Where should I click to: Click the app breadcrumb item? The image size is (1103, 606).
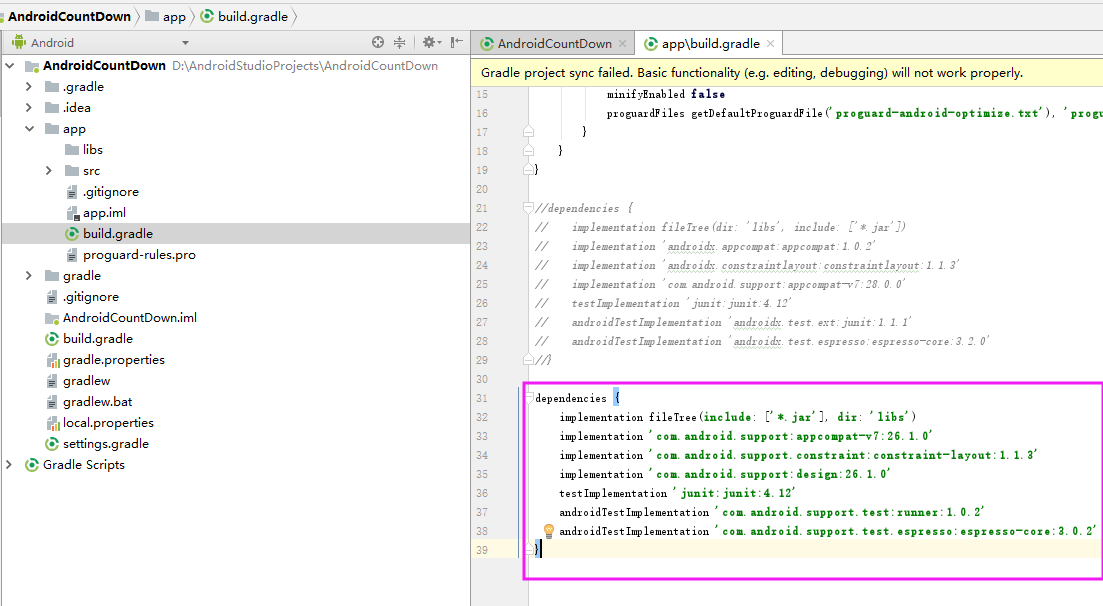pos(166,16)
